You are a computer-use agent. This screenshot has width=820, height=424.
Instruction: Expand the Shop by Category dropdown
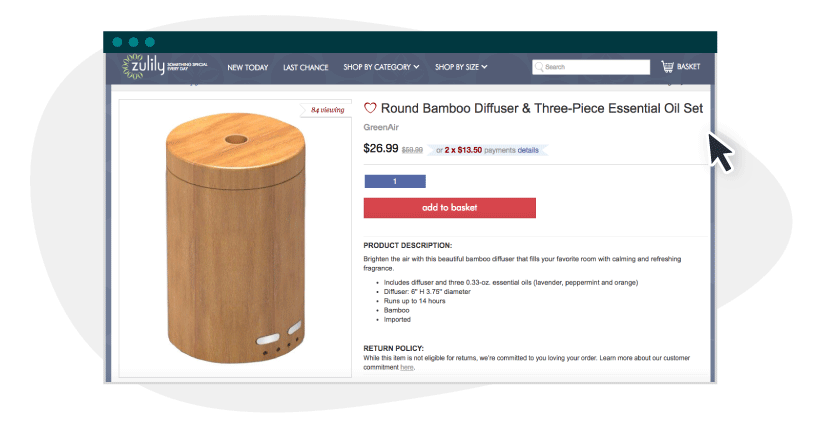[381, 67]
